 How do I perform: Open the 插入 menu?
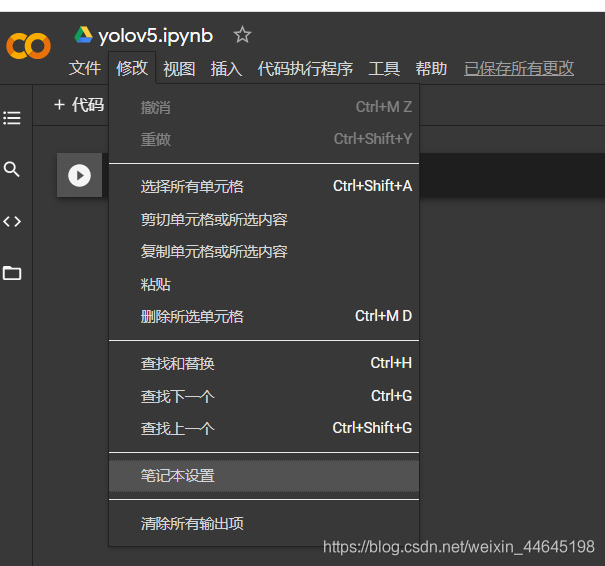(x=226, y=68)
